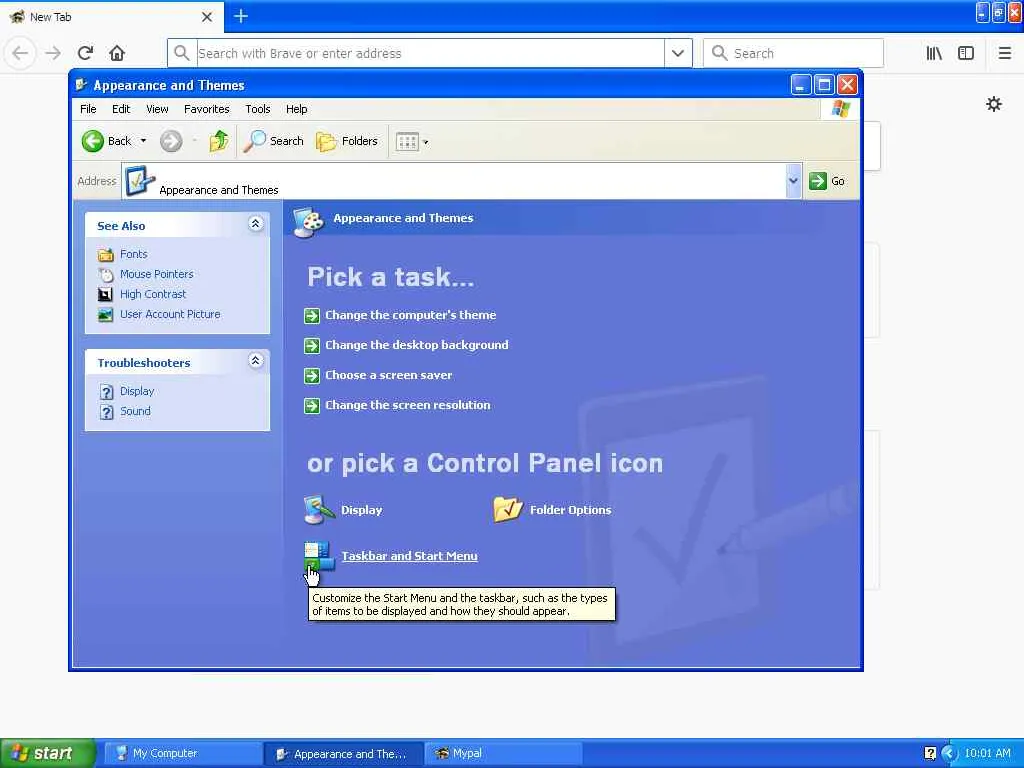Screen dimensions: 1024x768
Task: Click arrow icon beside Change the desktop background
Action: pos(312,346)
